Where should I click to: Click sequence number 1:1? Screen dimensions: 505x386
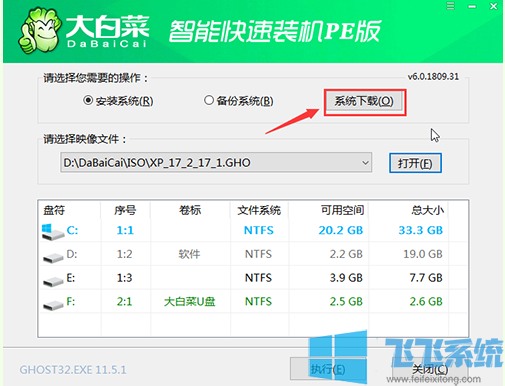point(125,230)
